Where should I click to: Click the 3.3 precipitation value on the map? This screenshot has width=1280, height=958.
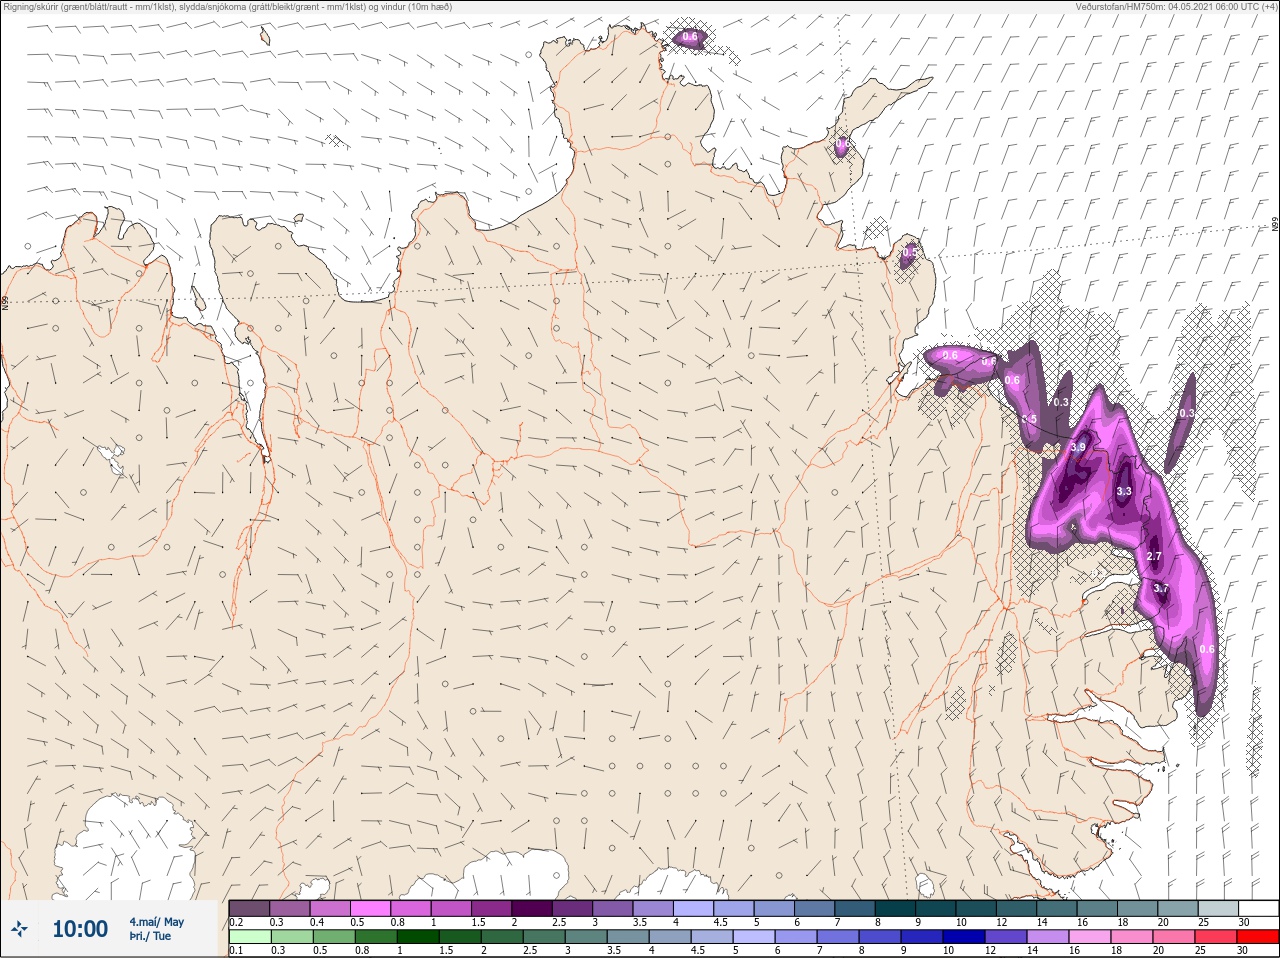click(1124, 491)
